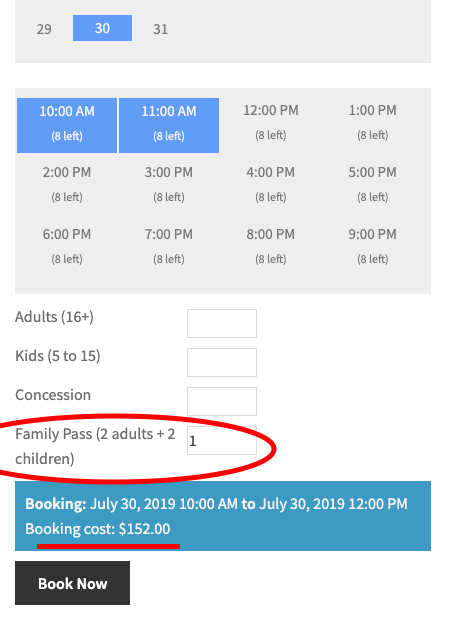
Task: Choose date 31 in the calendar
Action: click(160, 29)
